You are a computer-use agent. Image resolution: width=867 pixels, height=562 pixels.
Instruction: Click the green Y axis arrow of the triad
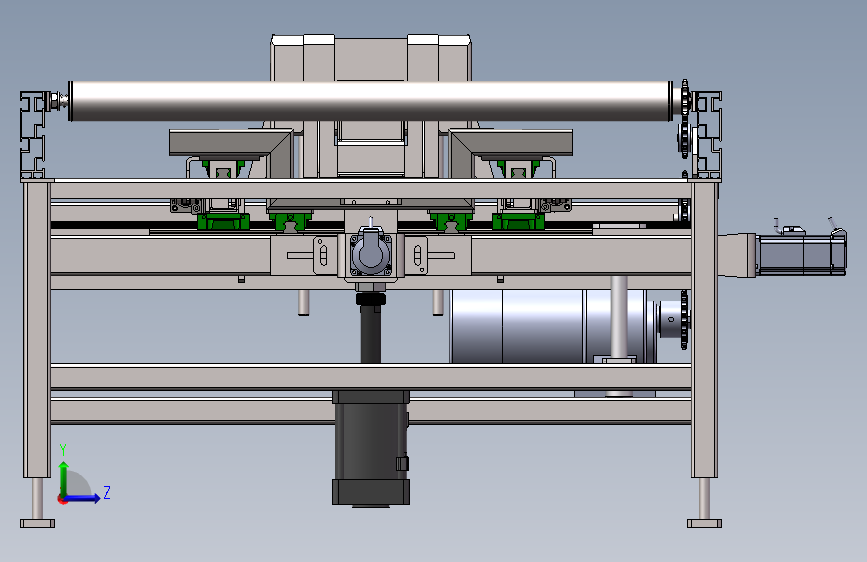click(x=64, y=478)
